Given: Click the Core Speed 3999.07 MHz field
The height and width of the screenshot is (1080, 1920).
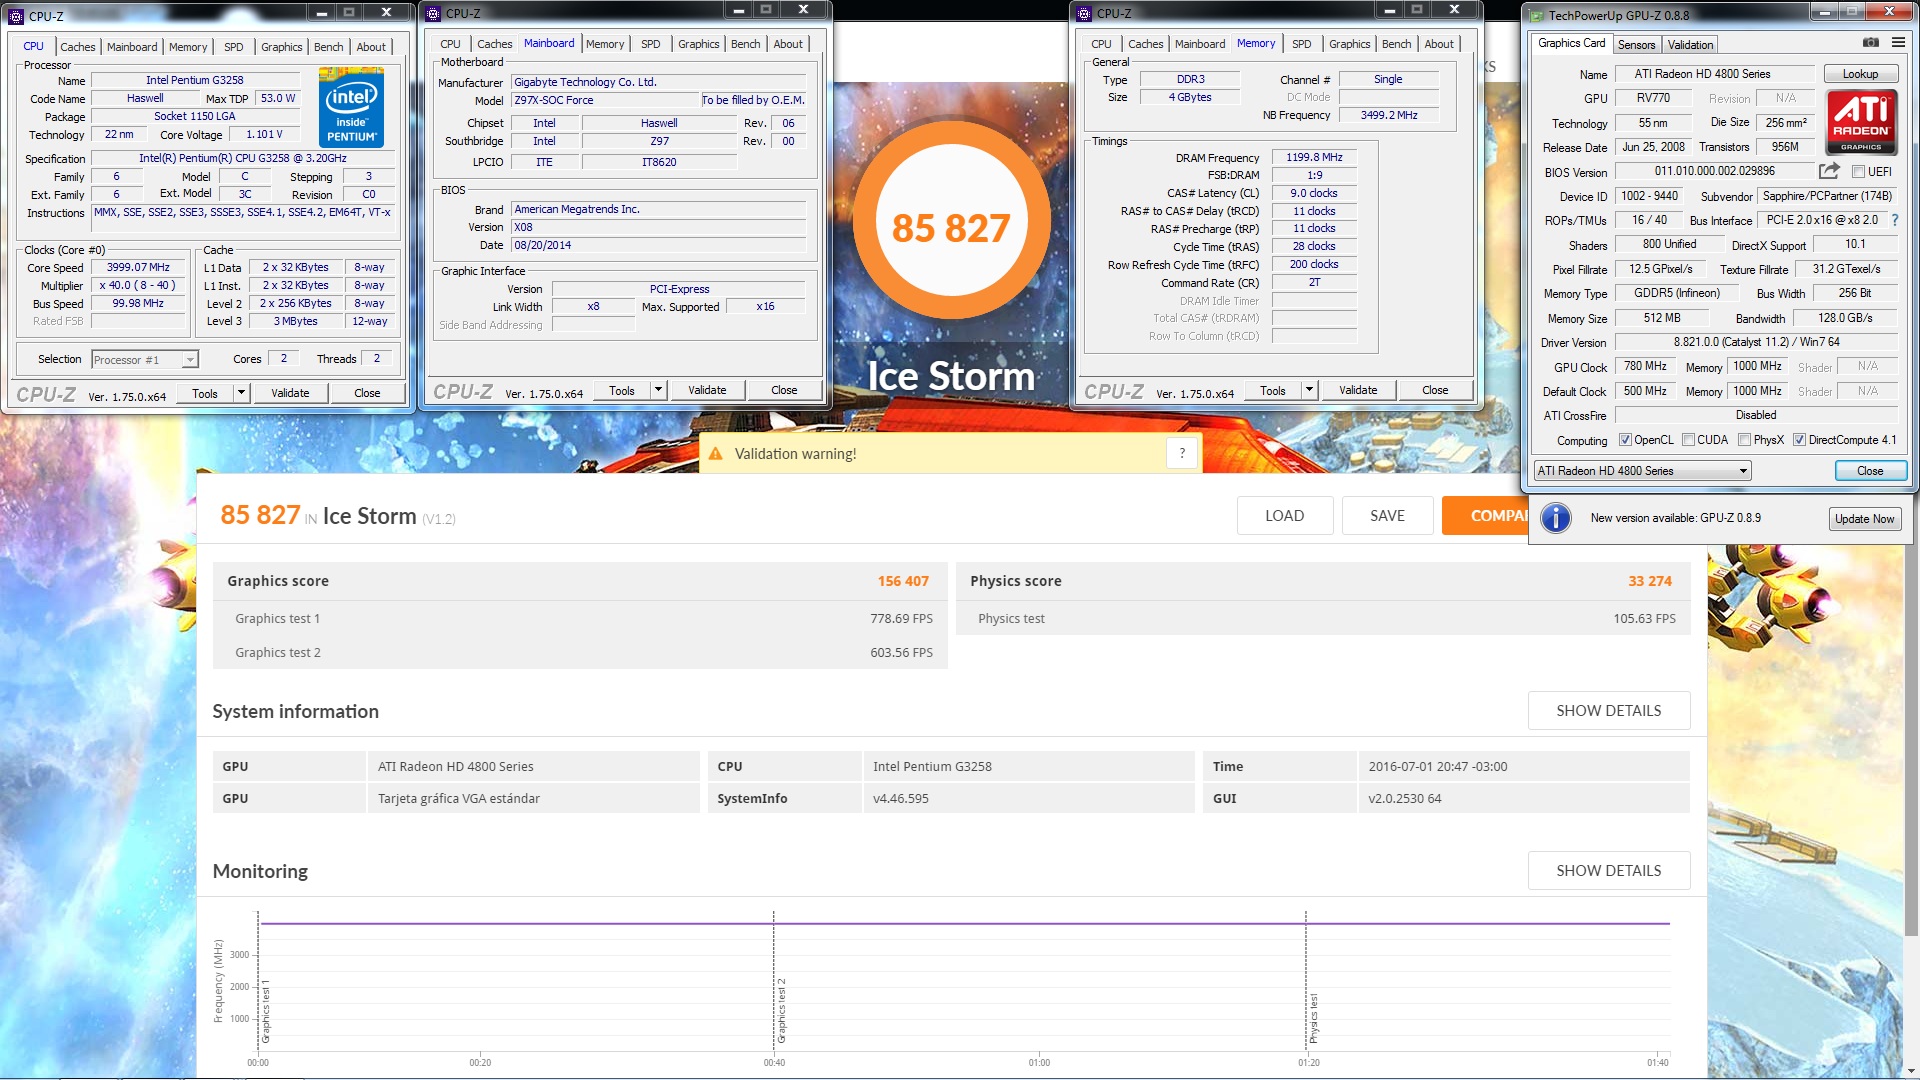Looking at the screenshot, I should (x=138, y=268).
